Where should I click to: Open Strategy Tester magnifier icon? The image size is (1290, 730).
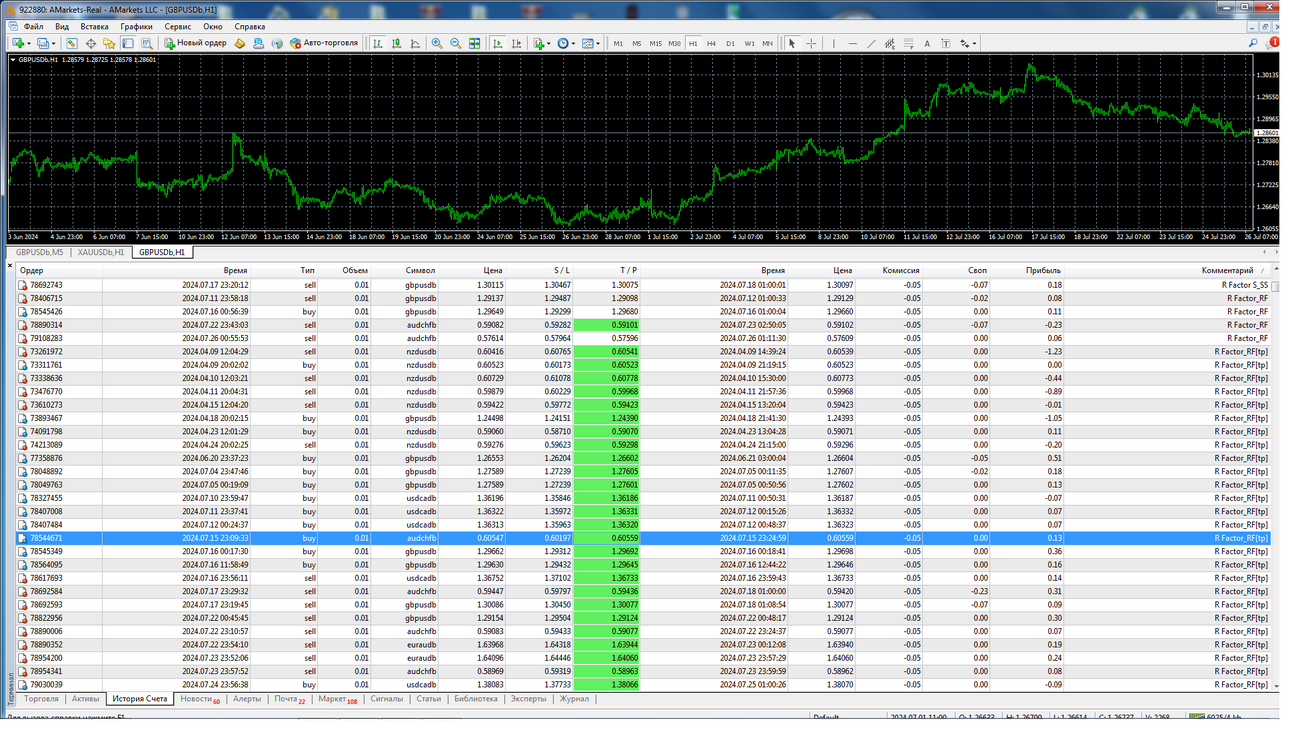pyautogui.click(x=147, y=43)
